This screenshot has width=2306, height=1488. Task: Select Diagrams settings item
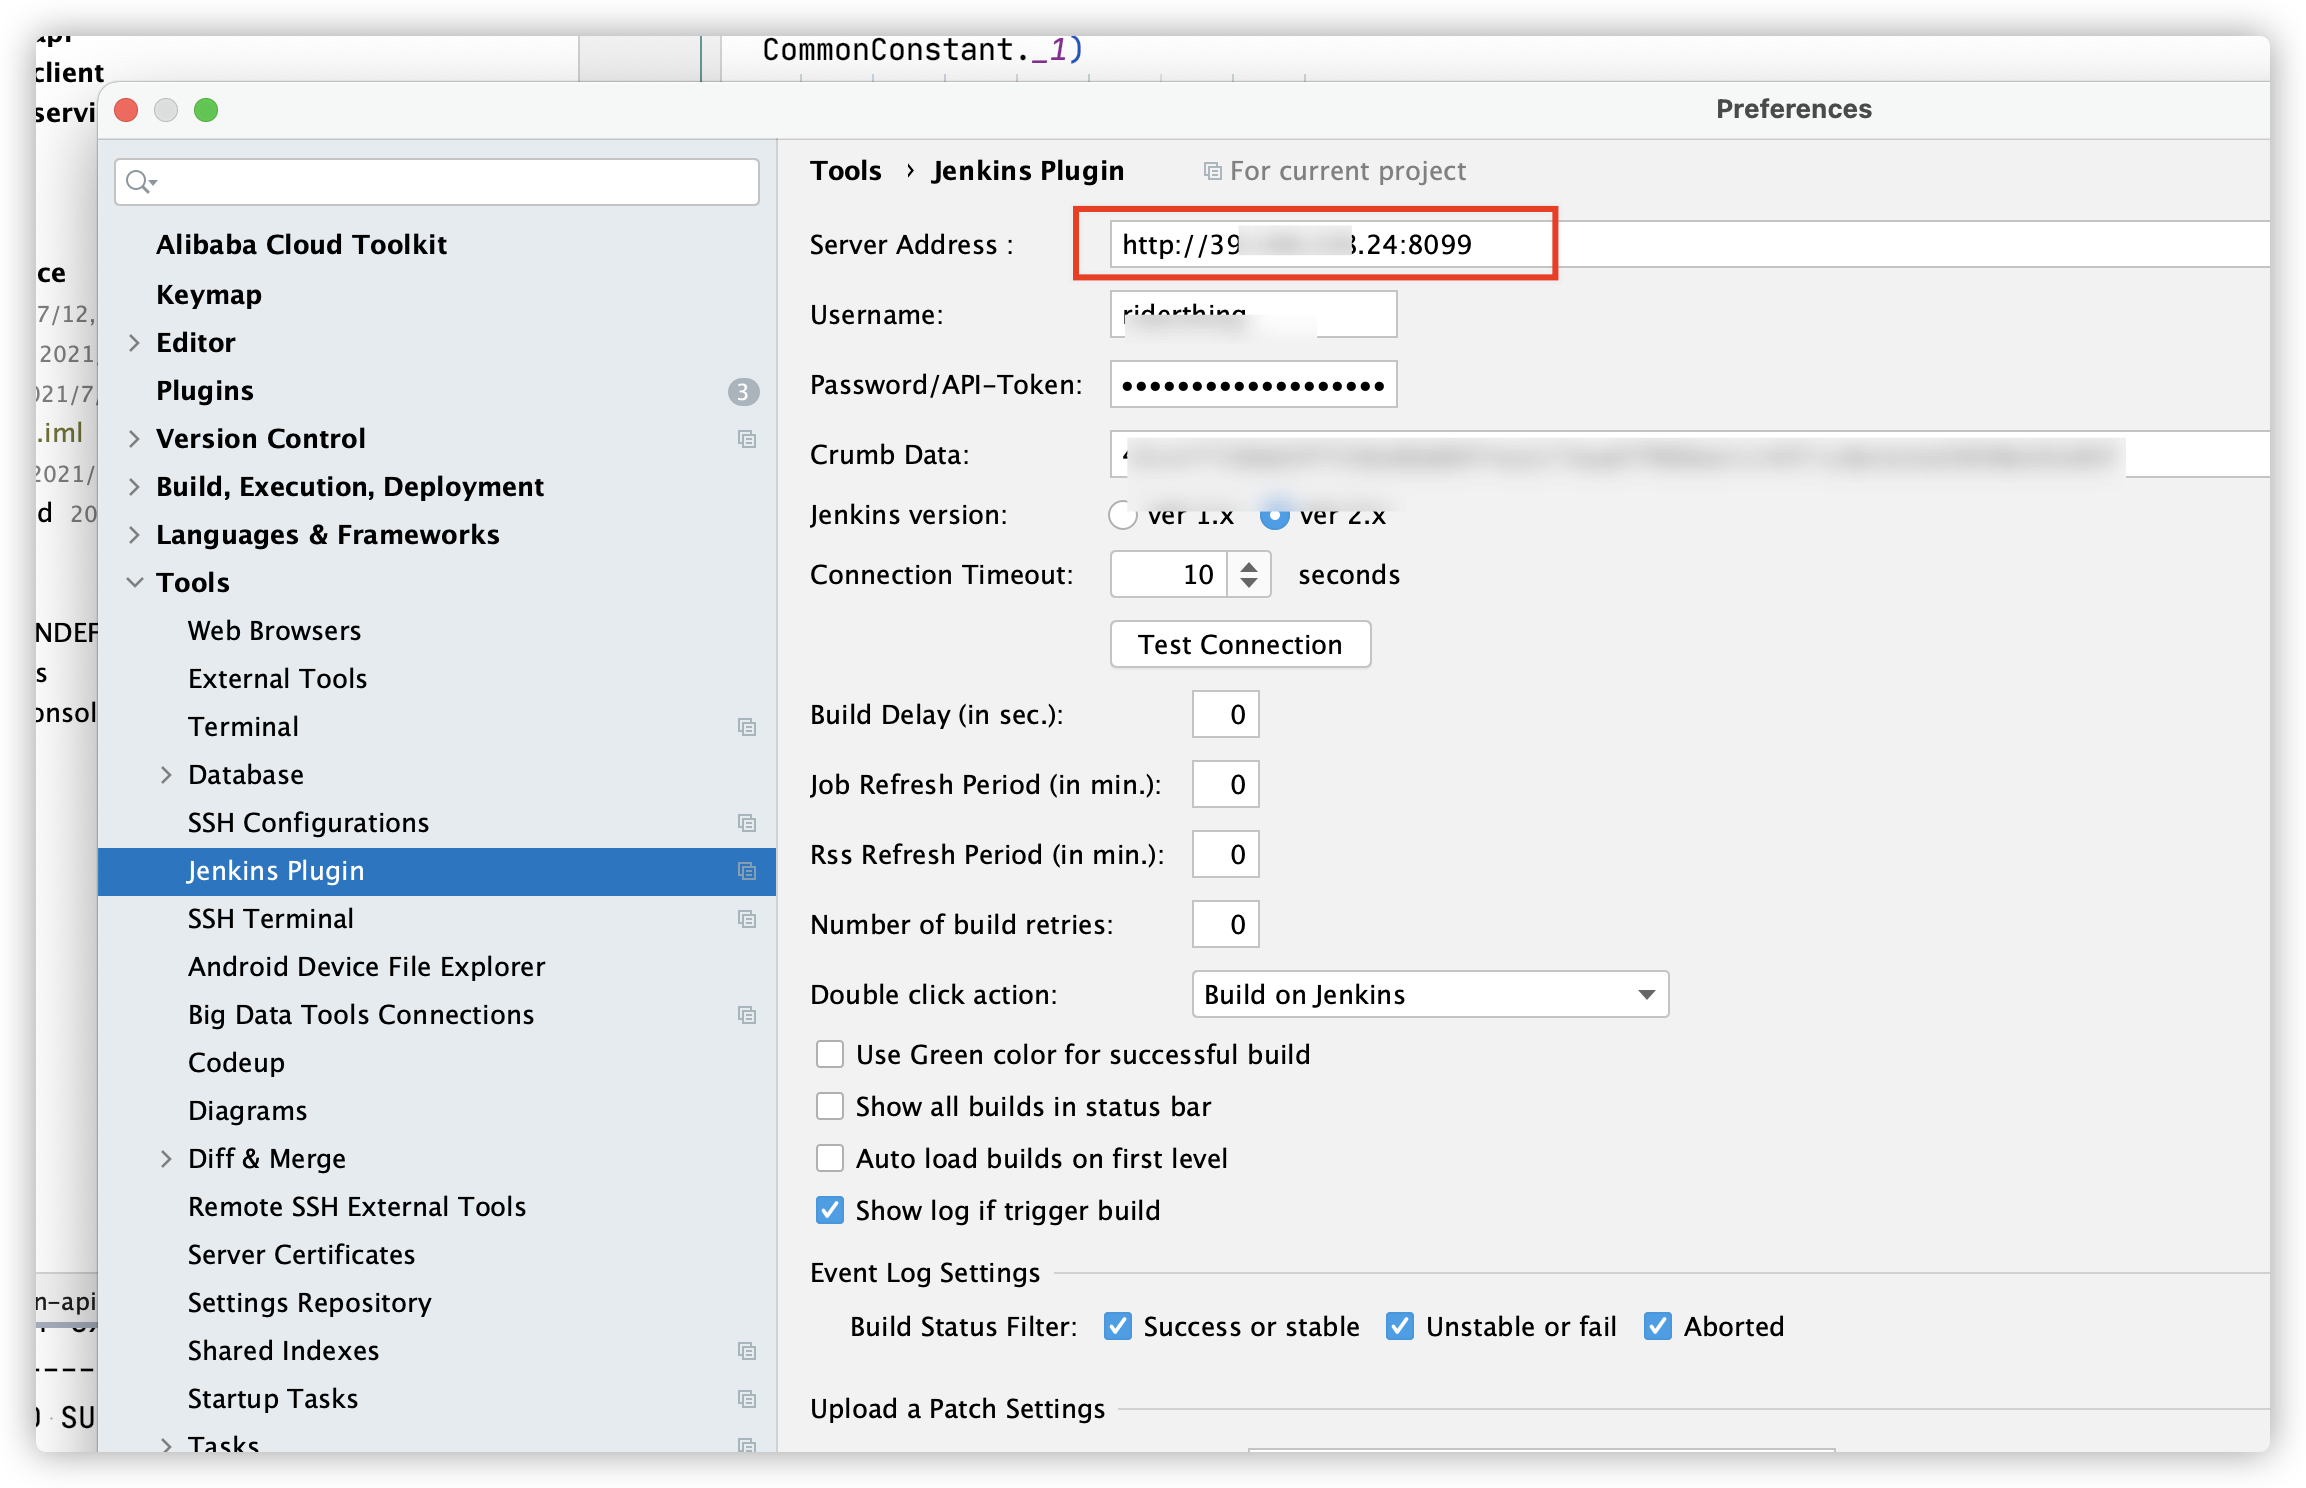click(247, 1111)
